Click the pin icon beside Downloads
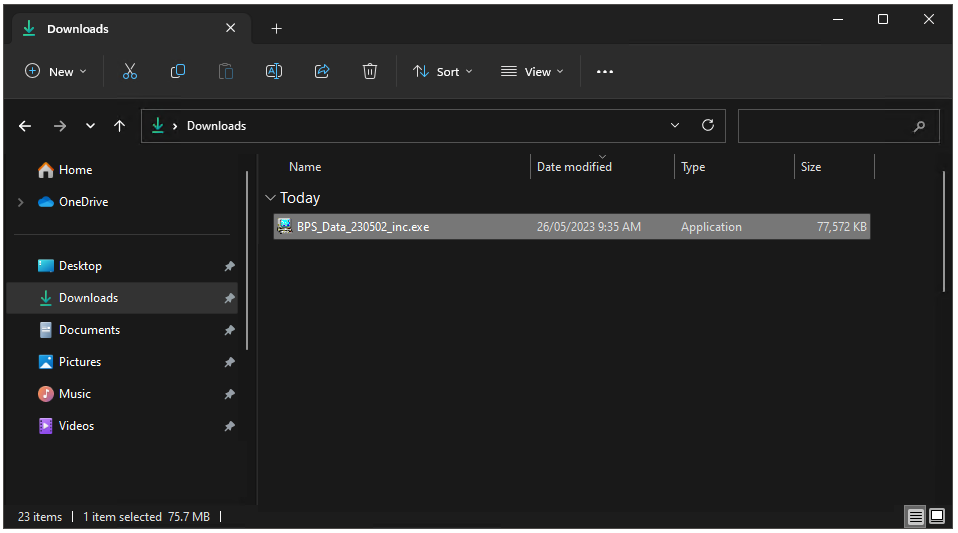 (x=229, y=298)
